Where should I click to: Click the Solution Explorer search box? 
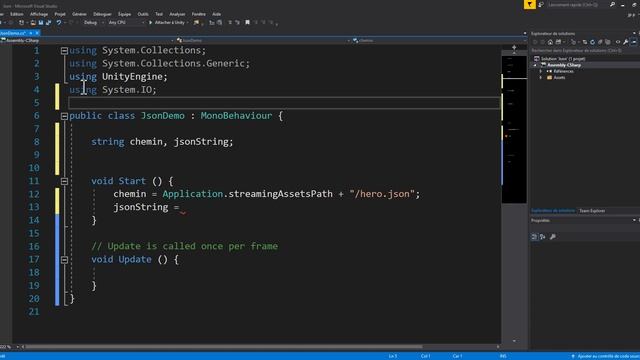click(x=584, y=51)
